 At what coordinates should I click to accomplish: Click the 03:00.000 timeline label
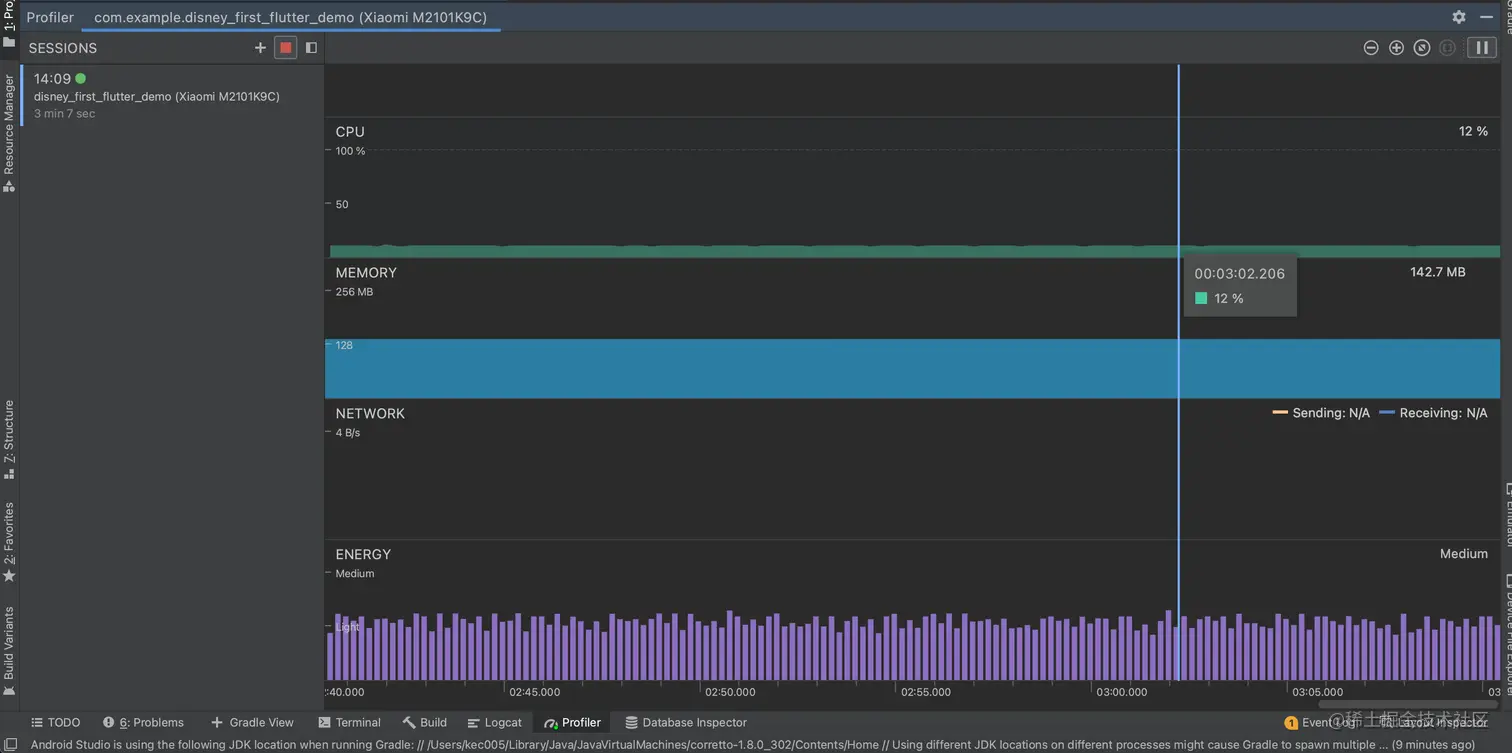1122,692
